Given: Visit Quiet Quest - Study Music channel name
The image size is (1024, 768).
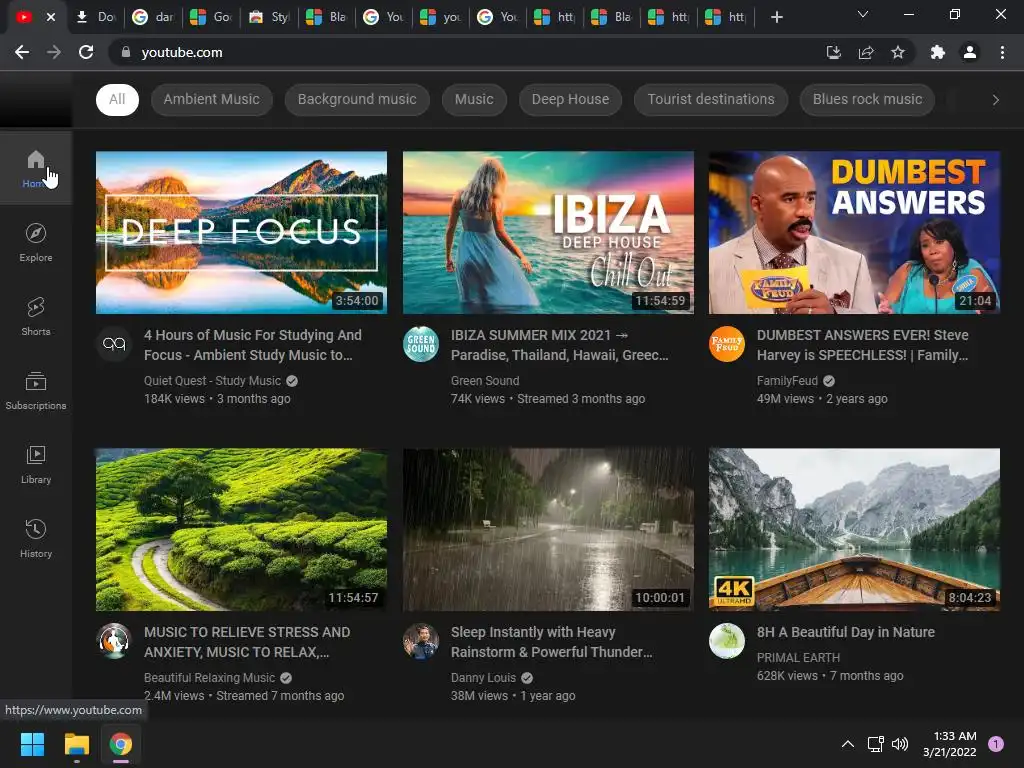Looking at the screenshot, I should pos(212,381).
